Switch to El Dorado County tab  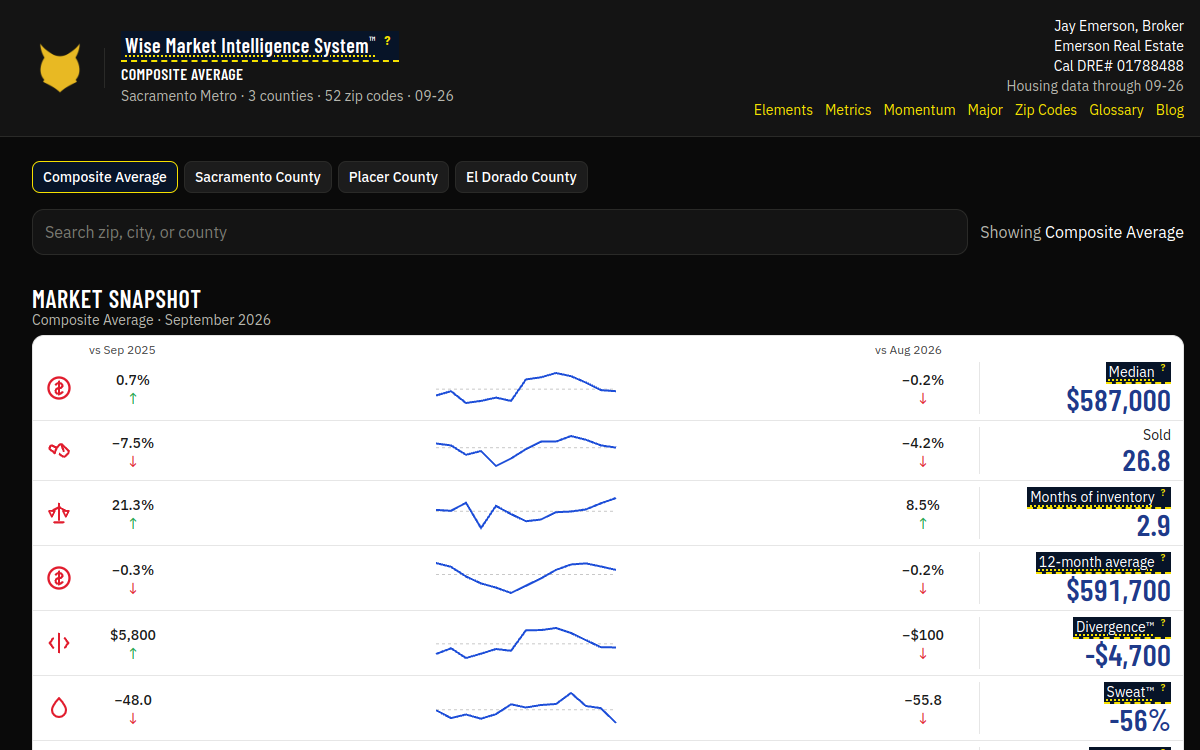(x=521, y=177)
